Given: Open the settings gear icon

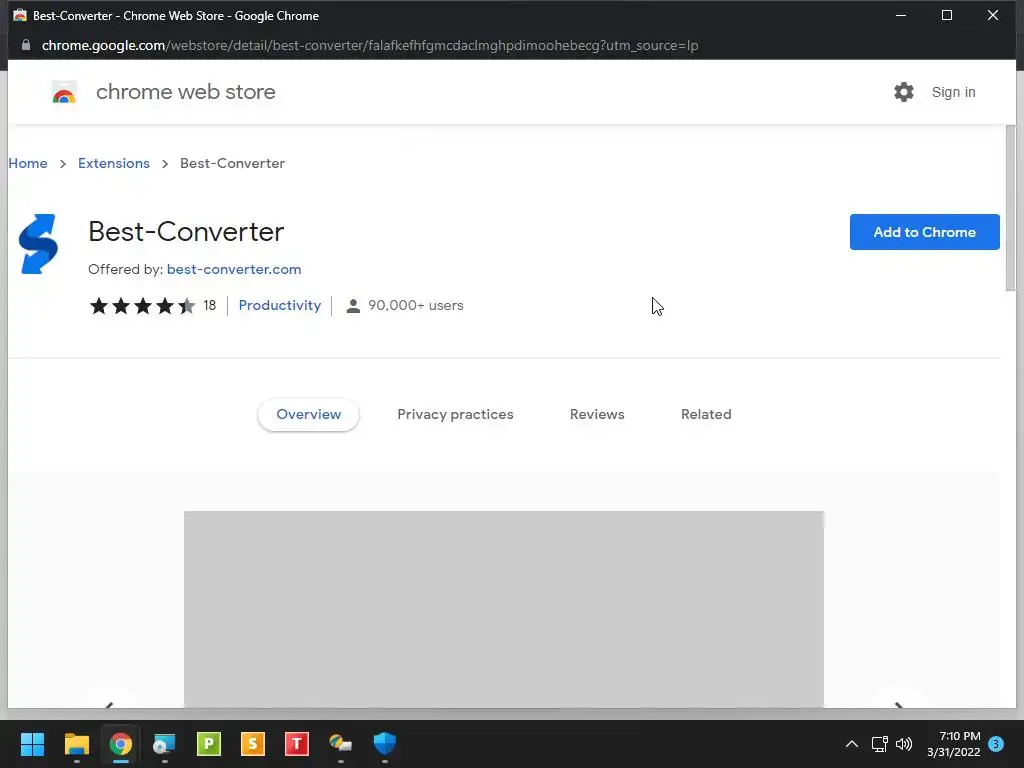Looking at the screenshot, I should (904, 92).
